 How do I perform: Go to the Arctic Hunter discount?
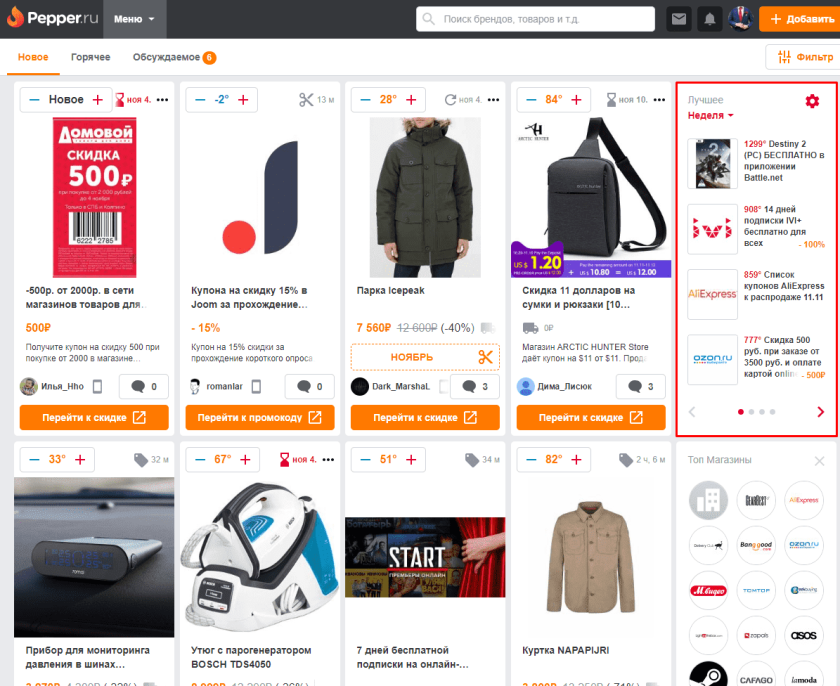point(591,417)
